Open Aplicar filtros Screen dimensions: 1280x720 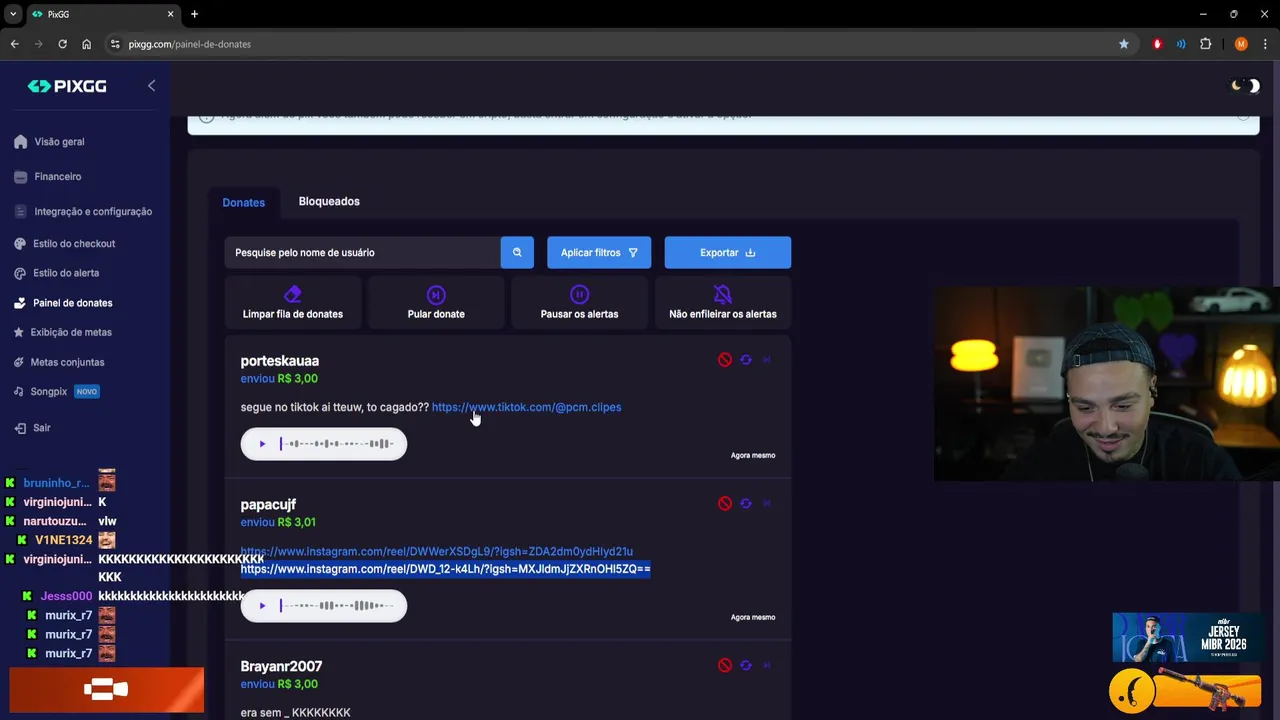pyautogui.click(x=599, y=253)
